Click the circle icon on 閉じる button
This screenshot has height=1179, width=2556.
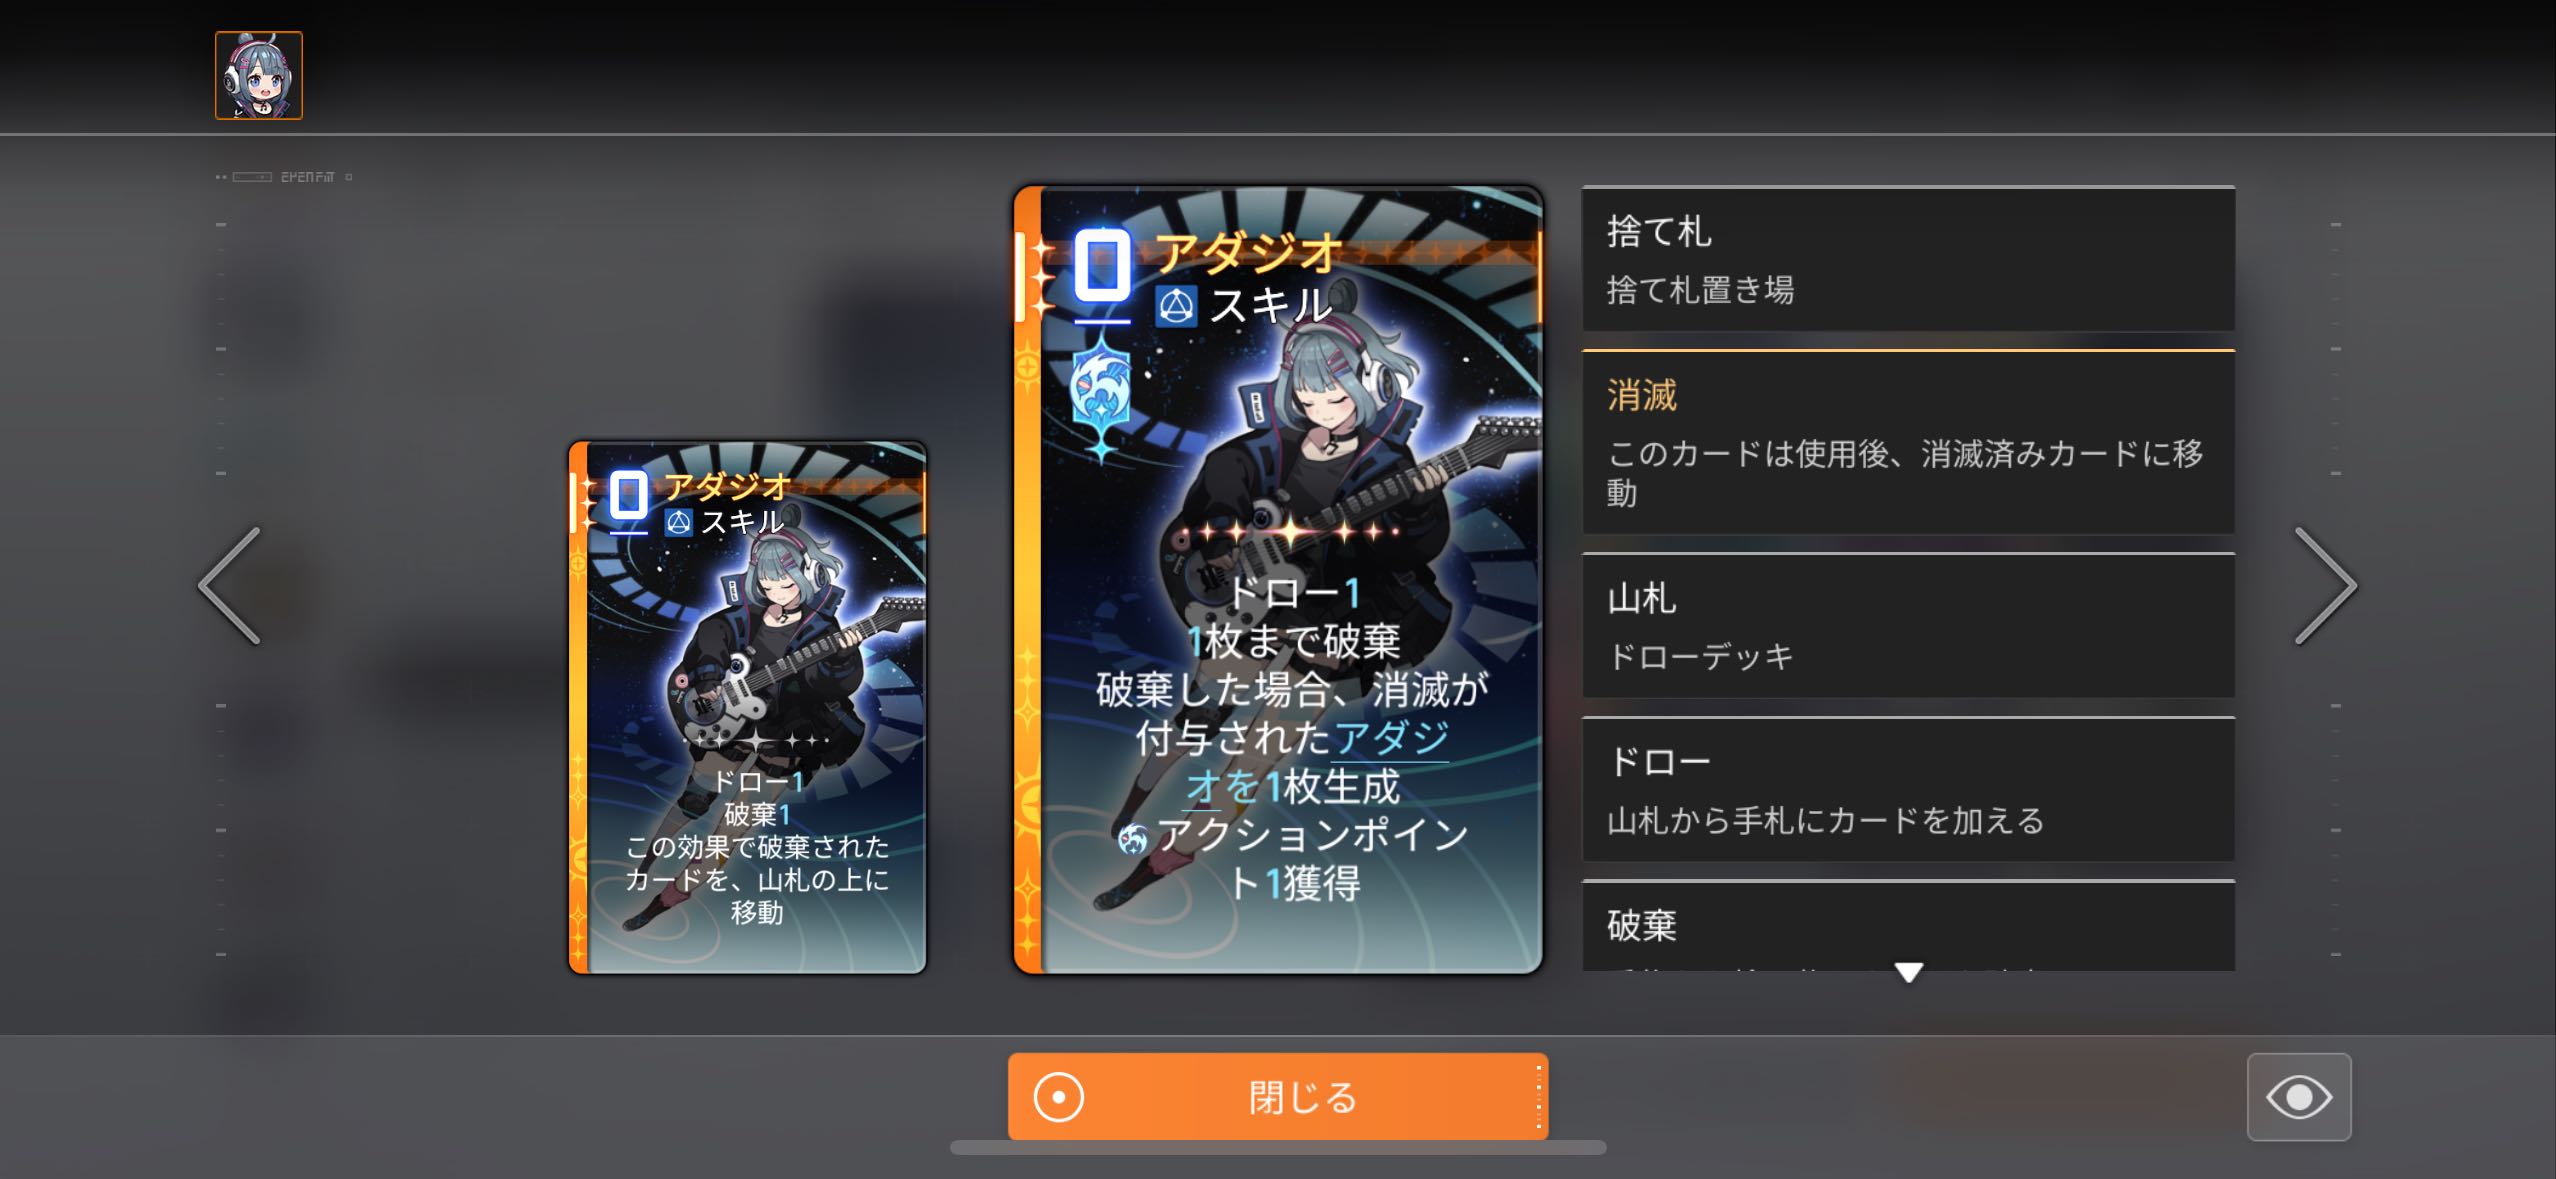pyautogui.click(x=1058, y=1097)
